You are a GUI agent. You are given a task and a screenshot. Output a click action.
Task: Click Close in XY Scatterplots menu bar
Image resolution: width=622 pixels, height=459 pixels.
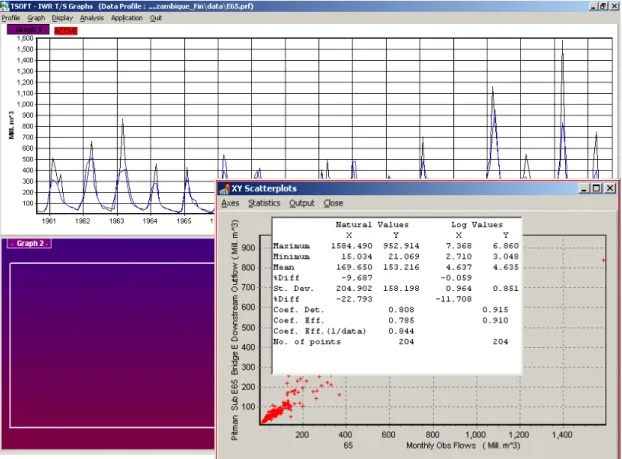pos(333,203)
